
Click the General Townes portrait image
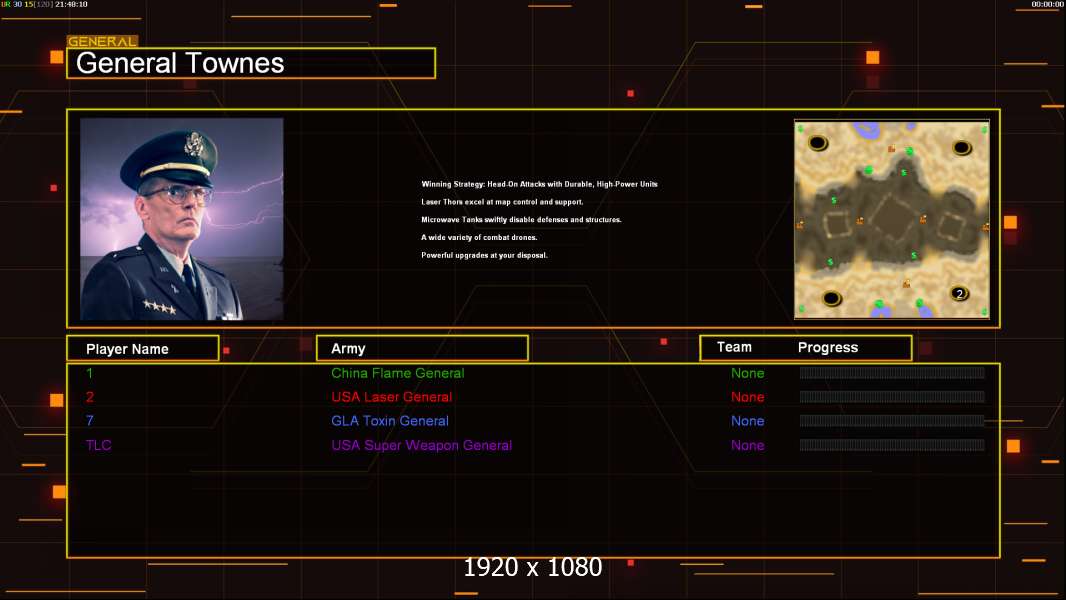coord(182,219)
